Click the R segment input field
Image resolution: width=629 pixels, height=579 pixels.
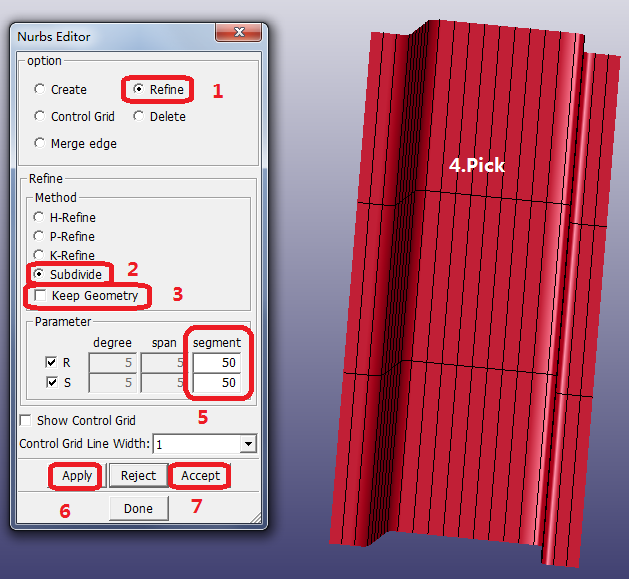(217, 363)
